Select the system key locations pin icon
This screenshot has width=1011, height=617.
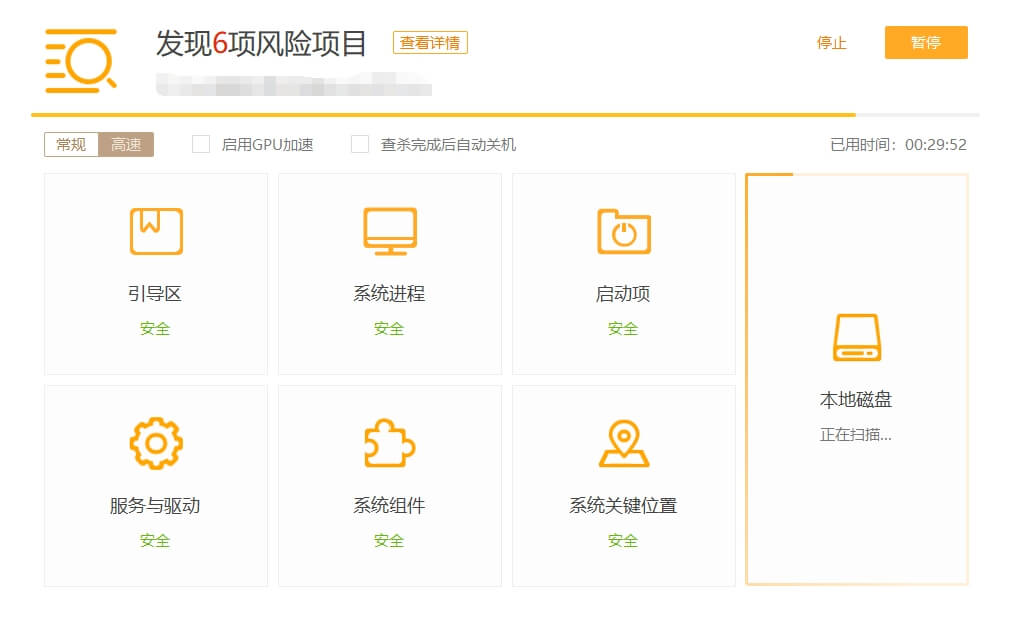click(624, 443)
